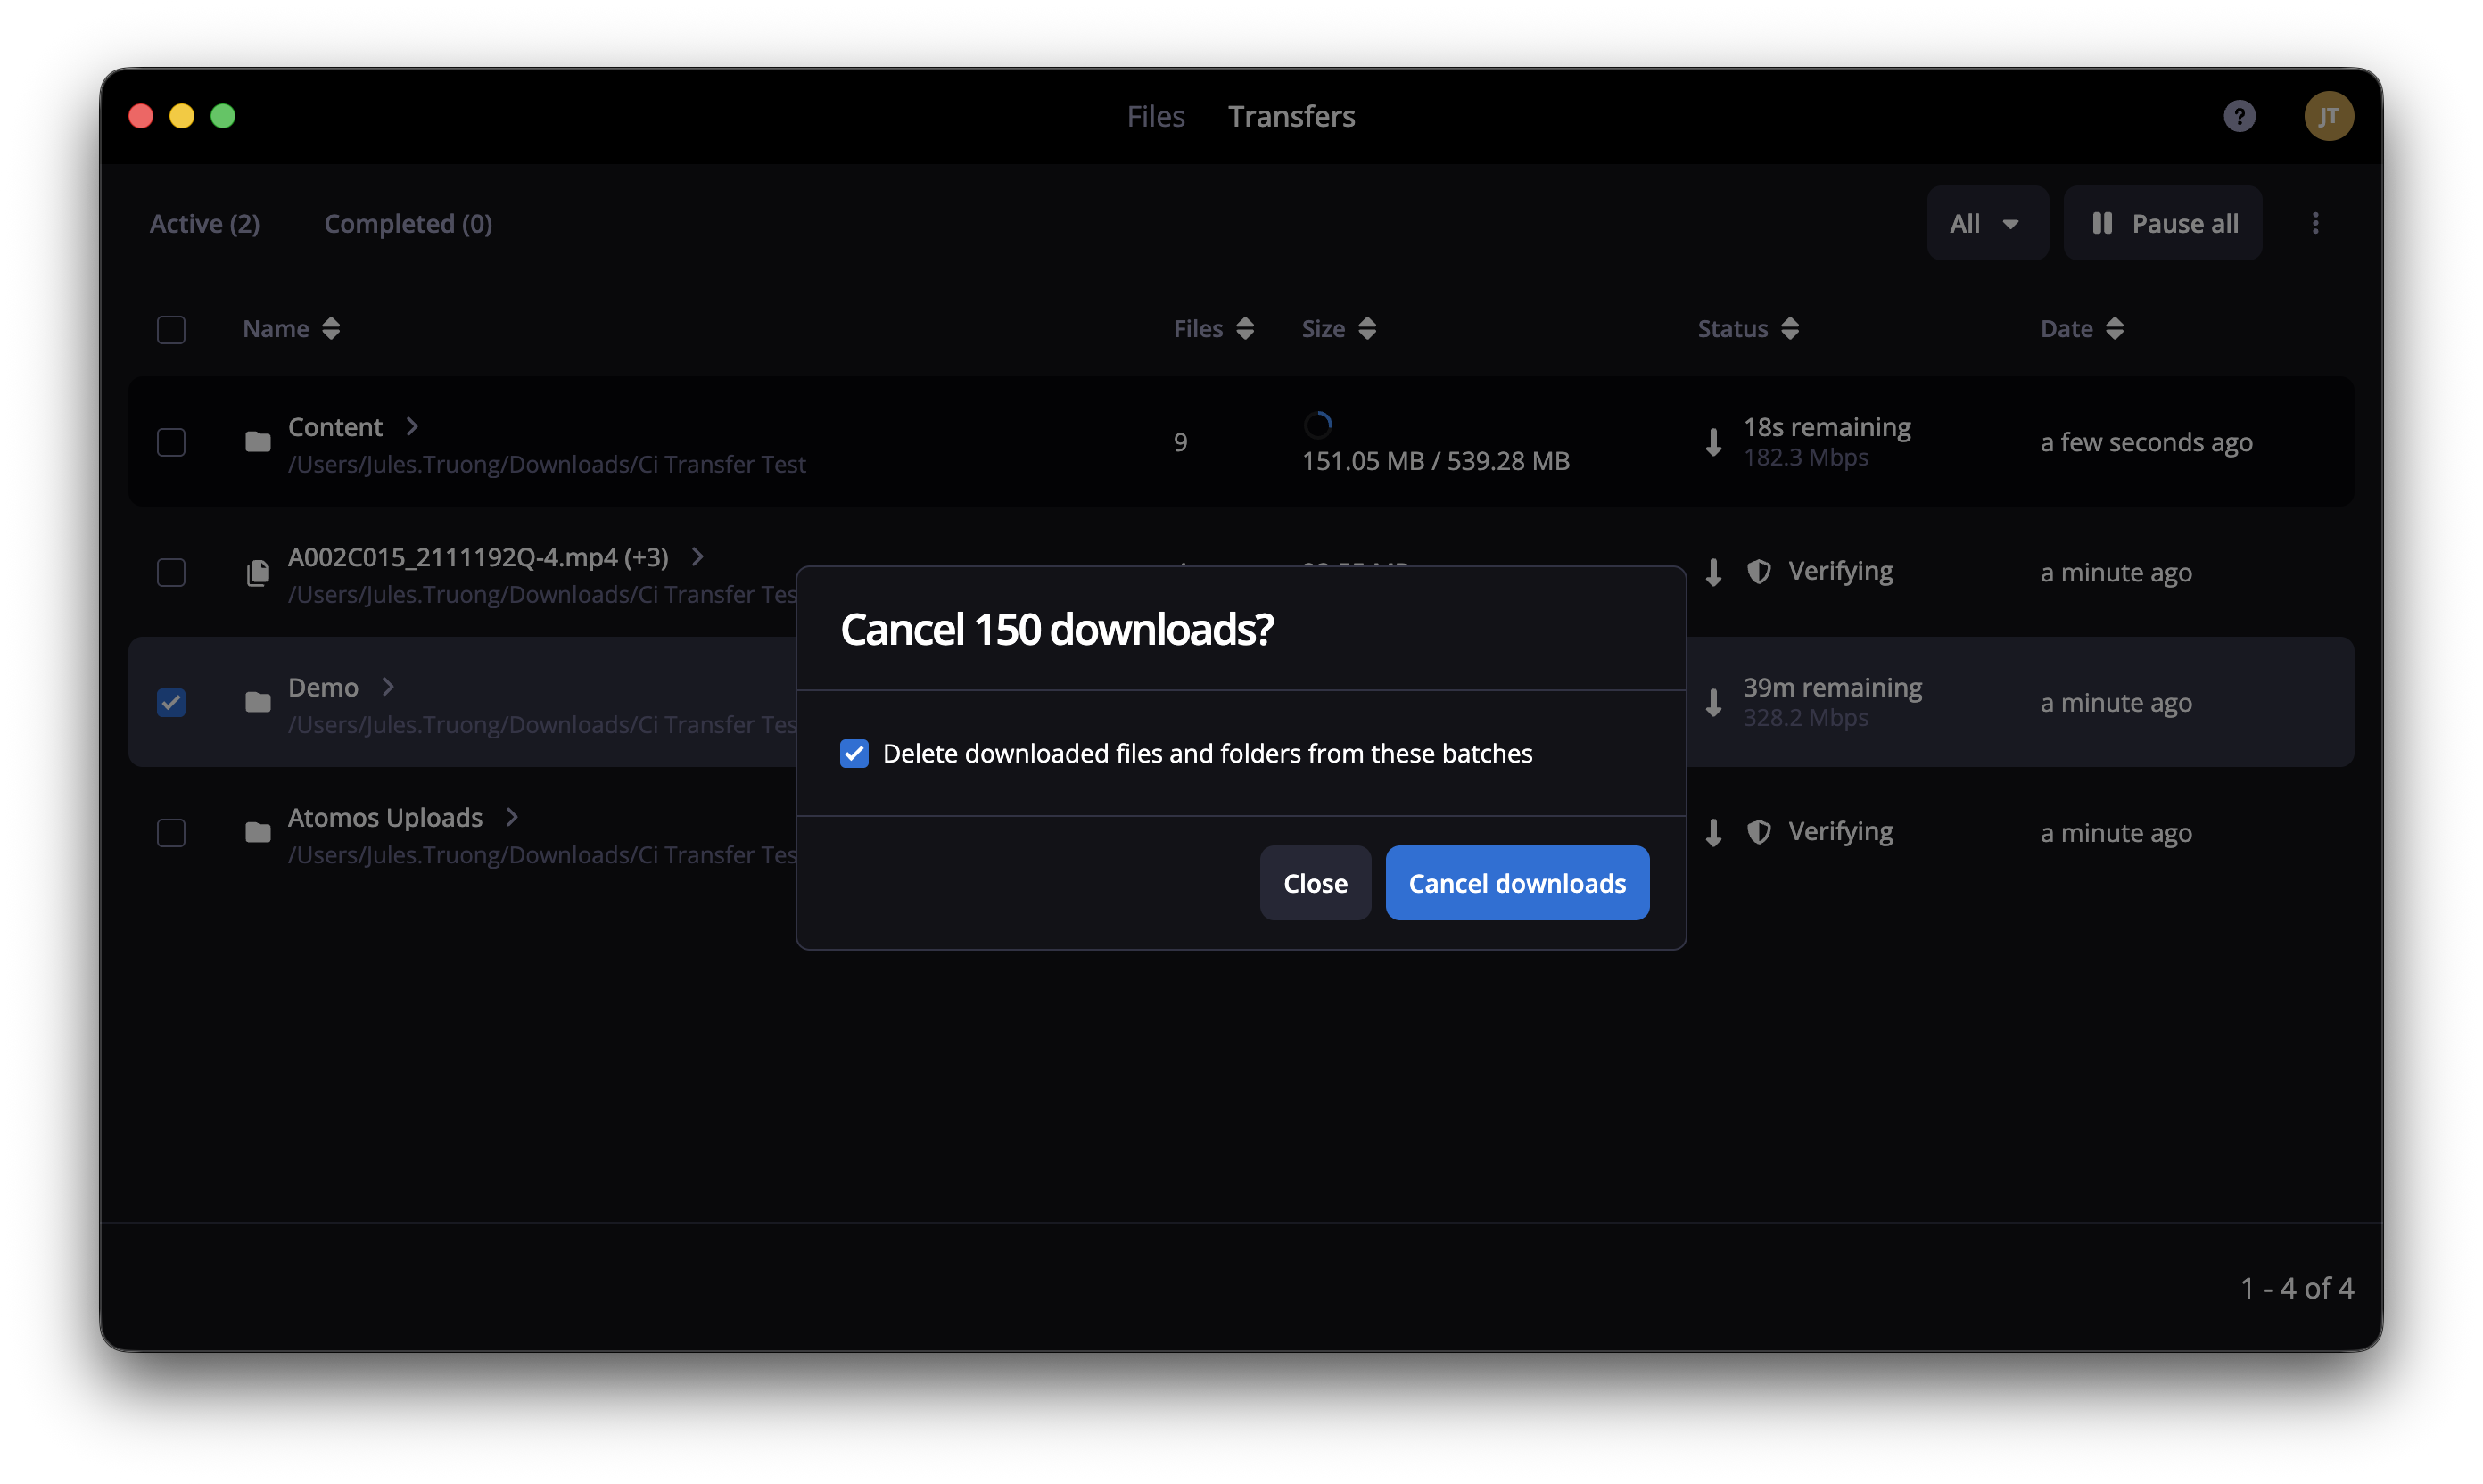Confirm with Cancel downloads button

tap(1516, 882)
